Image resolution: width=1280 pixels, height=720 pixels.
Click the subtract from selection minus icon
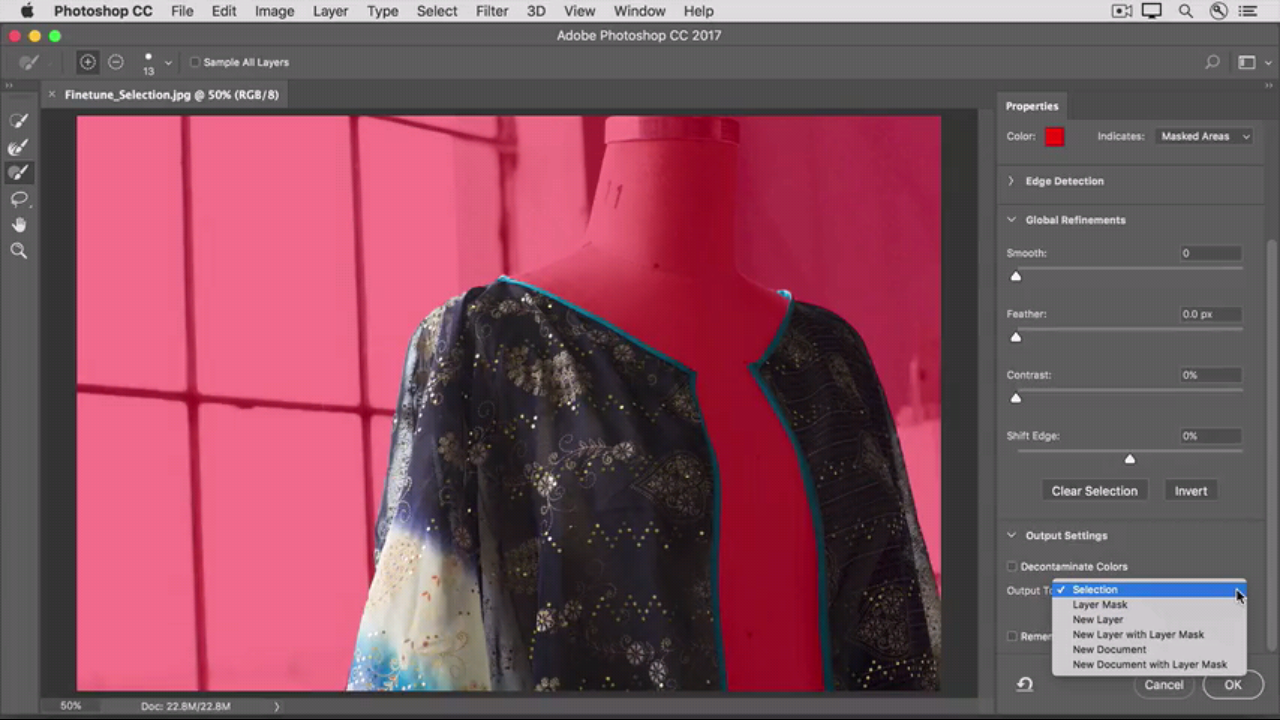coord(116,62)
